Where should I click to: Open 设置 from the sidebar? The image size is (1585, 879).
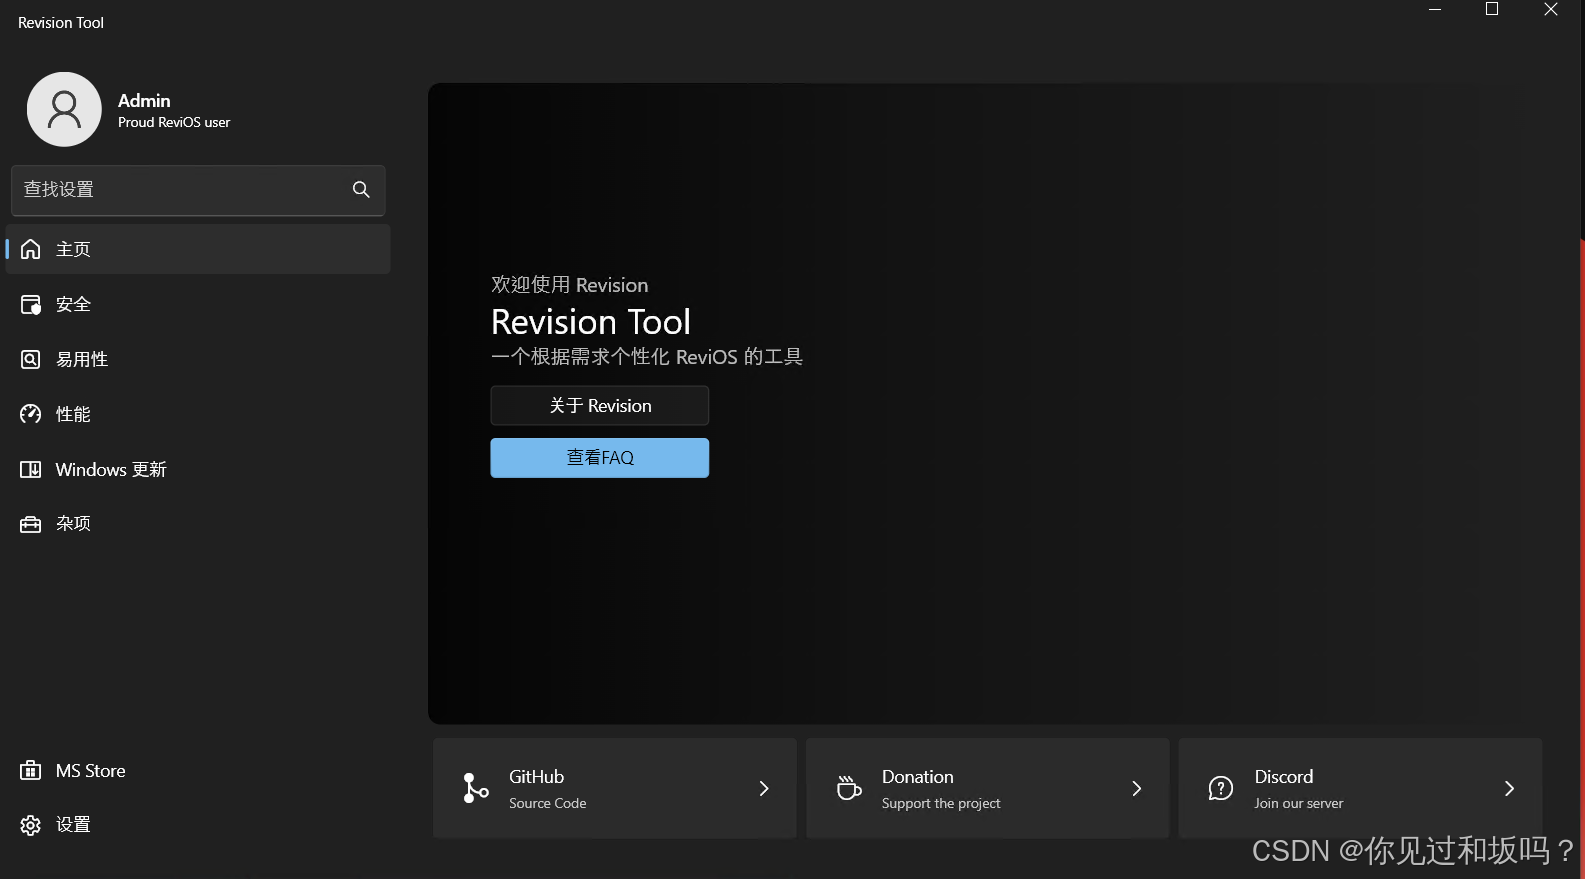click(198, 825)
